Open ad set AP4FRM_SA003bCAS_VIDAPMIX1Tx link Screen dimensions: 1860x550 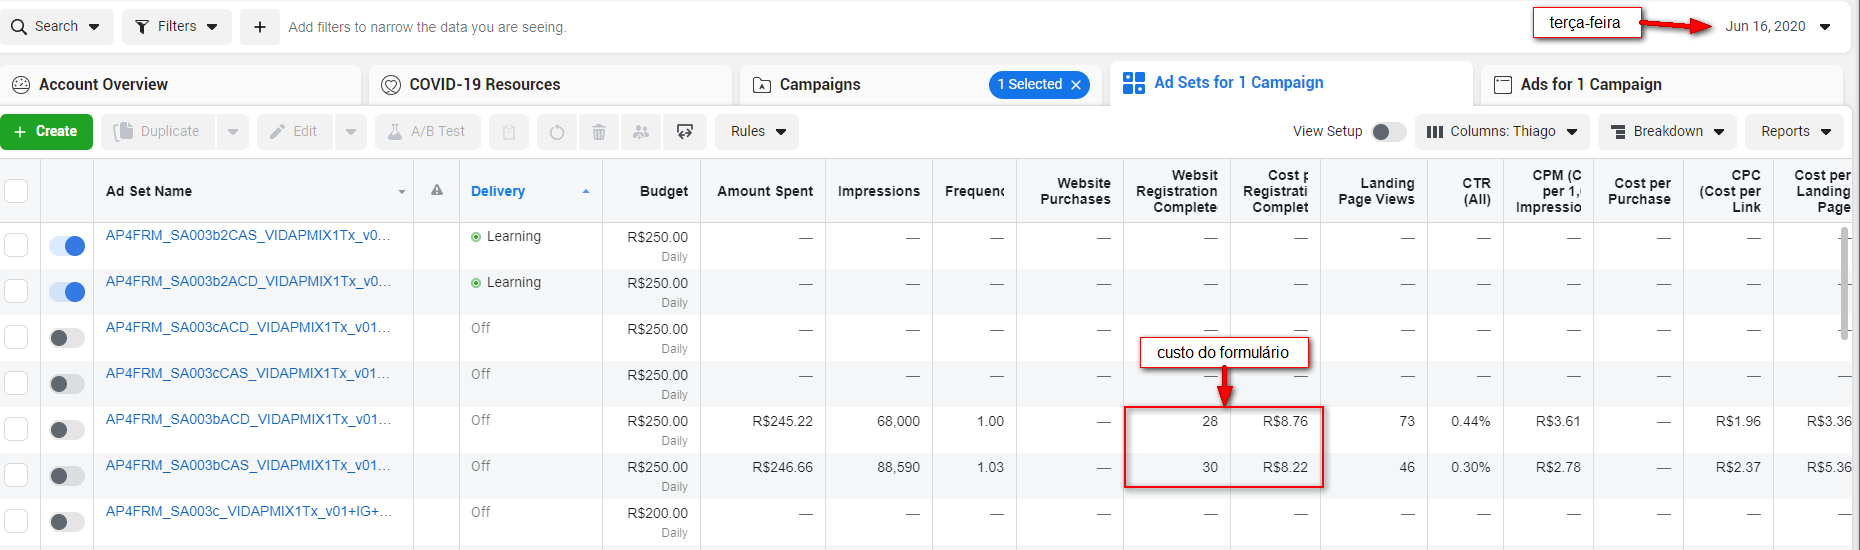248,466
